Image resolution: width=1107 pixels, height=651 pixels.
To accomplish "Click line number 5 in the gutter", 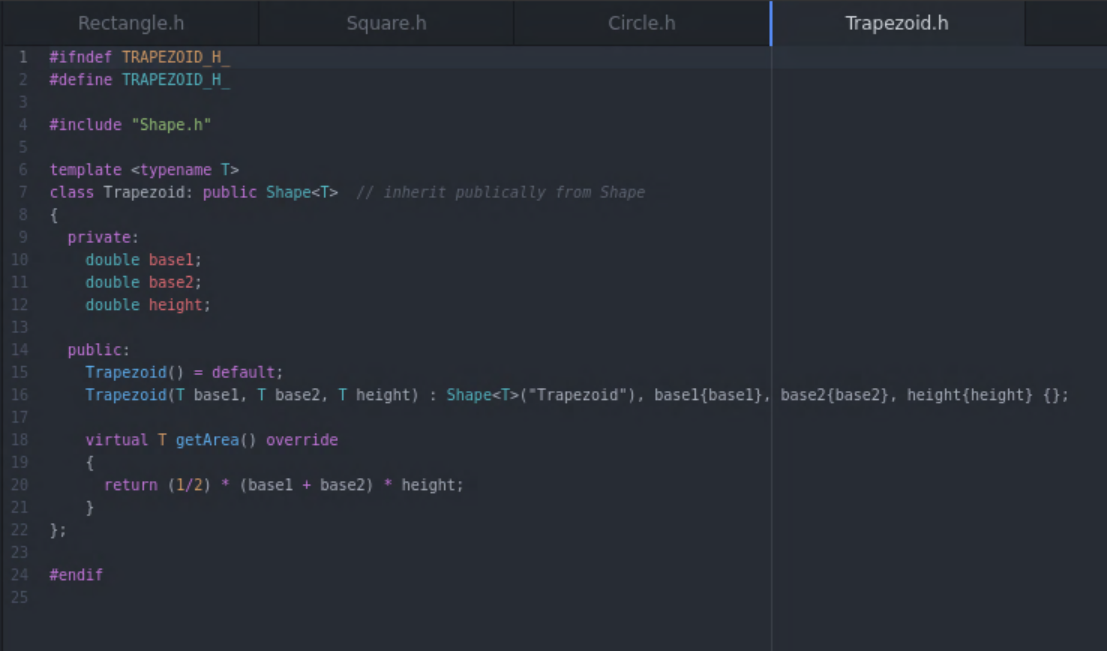I will 23,148.
